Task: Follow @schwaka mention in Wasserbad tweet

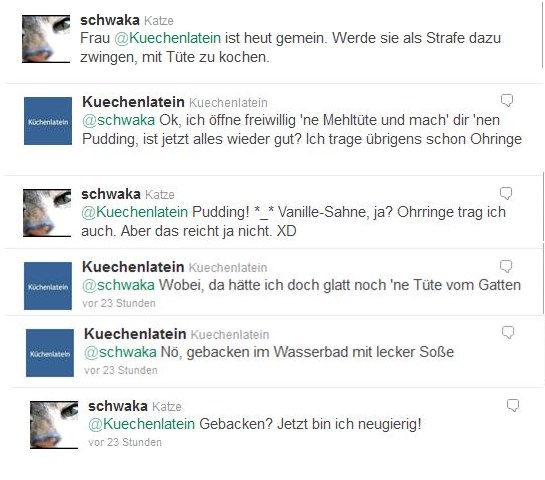Action: click(x=120, y=352)
